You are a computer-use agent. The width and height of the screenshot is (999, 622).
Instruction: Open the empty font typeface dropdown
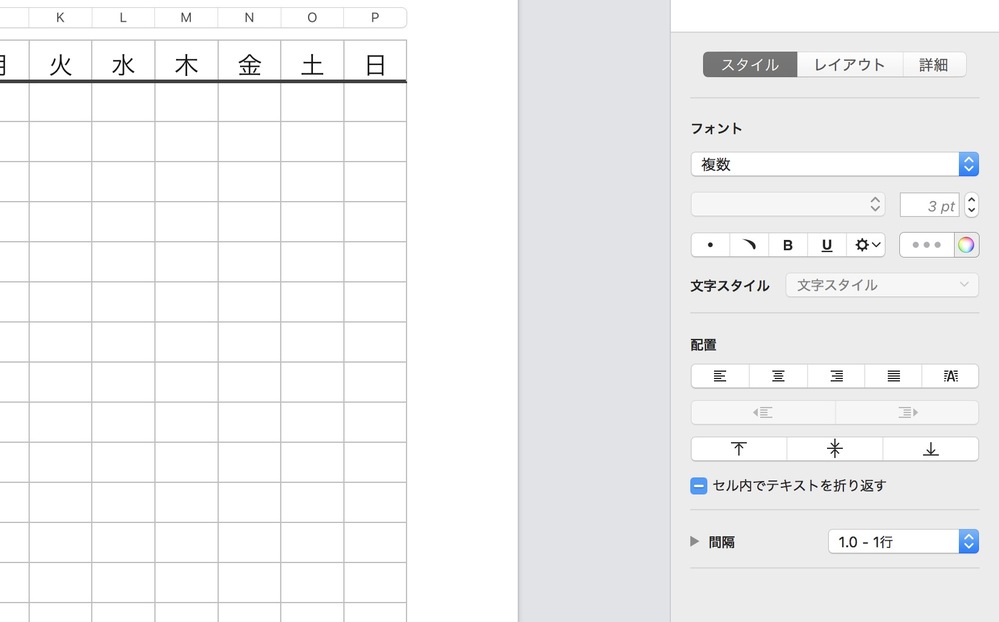pyautogui.click(x=787, y=205)
